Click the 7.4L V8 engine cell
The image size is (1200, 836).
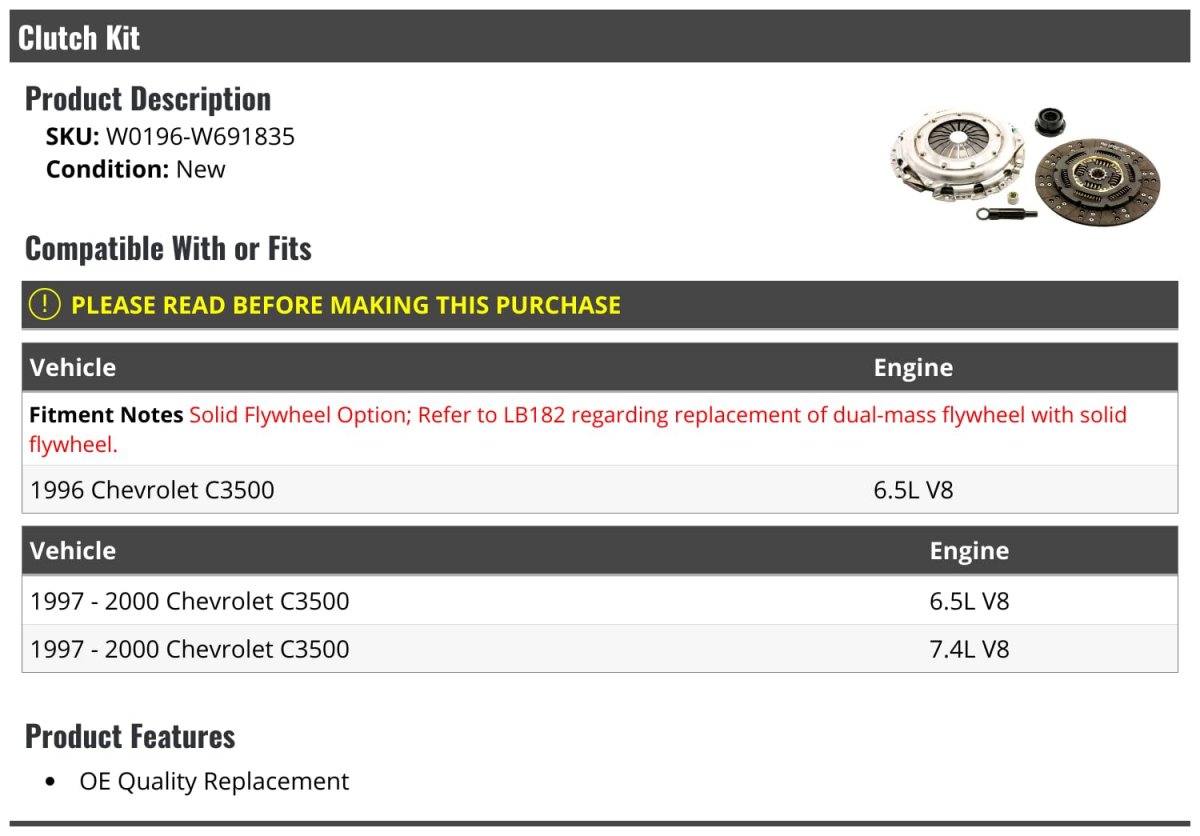coord(969,649)
